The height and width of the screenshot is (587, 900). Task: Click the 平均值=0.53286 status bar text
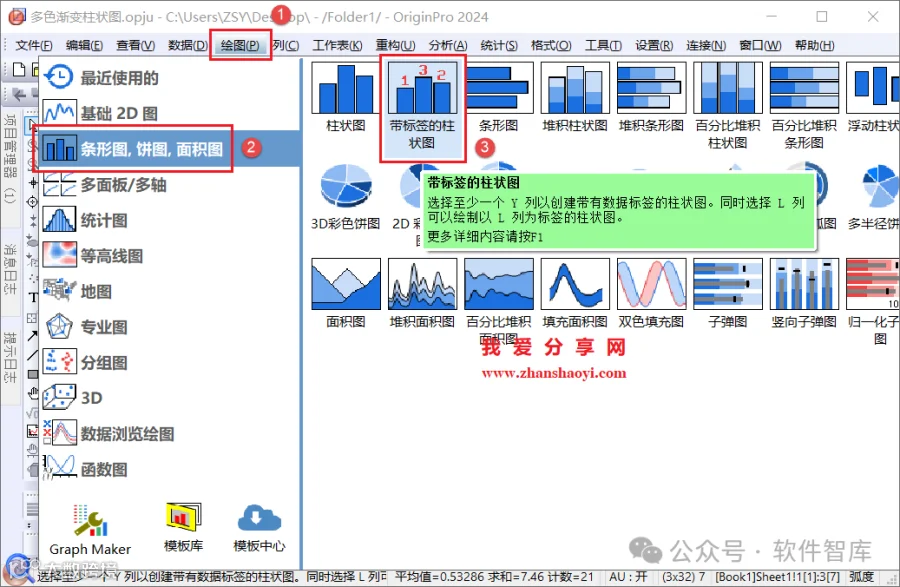click(440, 577)
